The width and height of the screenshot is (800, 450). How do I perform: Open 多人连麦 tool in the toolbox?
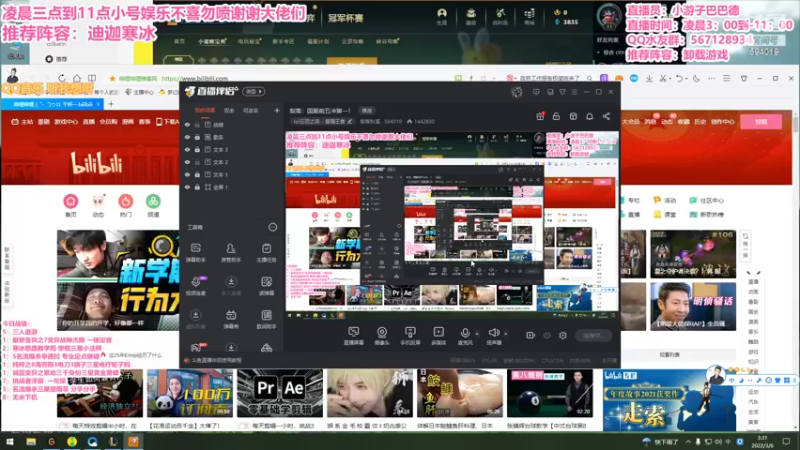(x=231, y=286)
